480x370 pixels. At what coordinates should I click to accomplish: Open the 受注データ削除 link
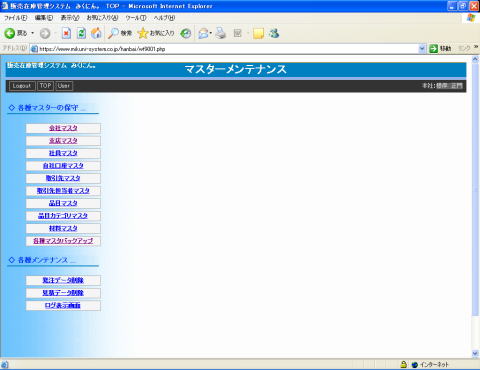[x=63, y=280]
